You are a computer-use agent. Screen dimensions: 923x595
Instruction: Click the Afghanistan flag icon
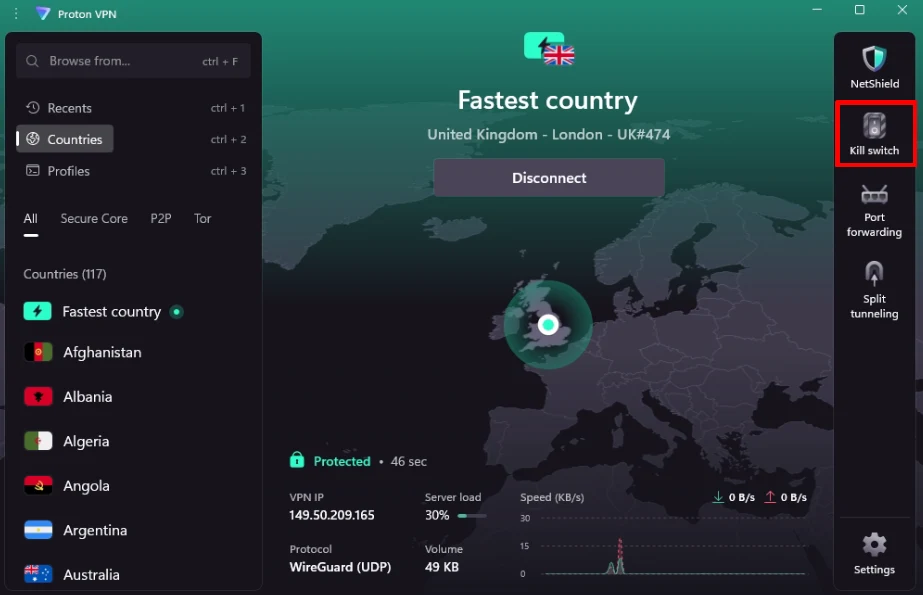(x=38, y=352)
